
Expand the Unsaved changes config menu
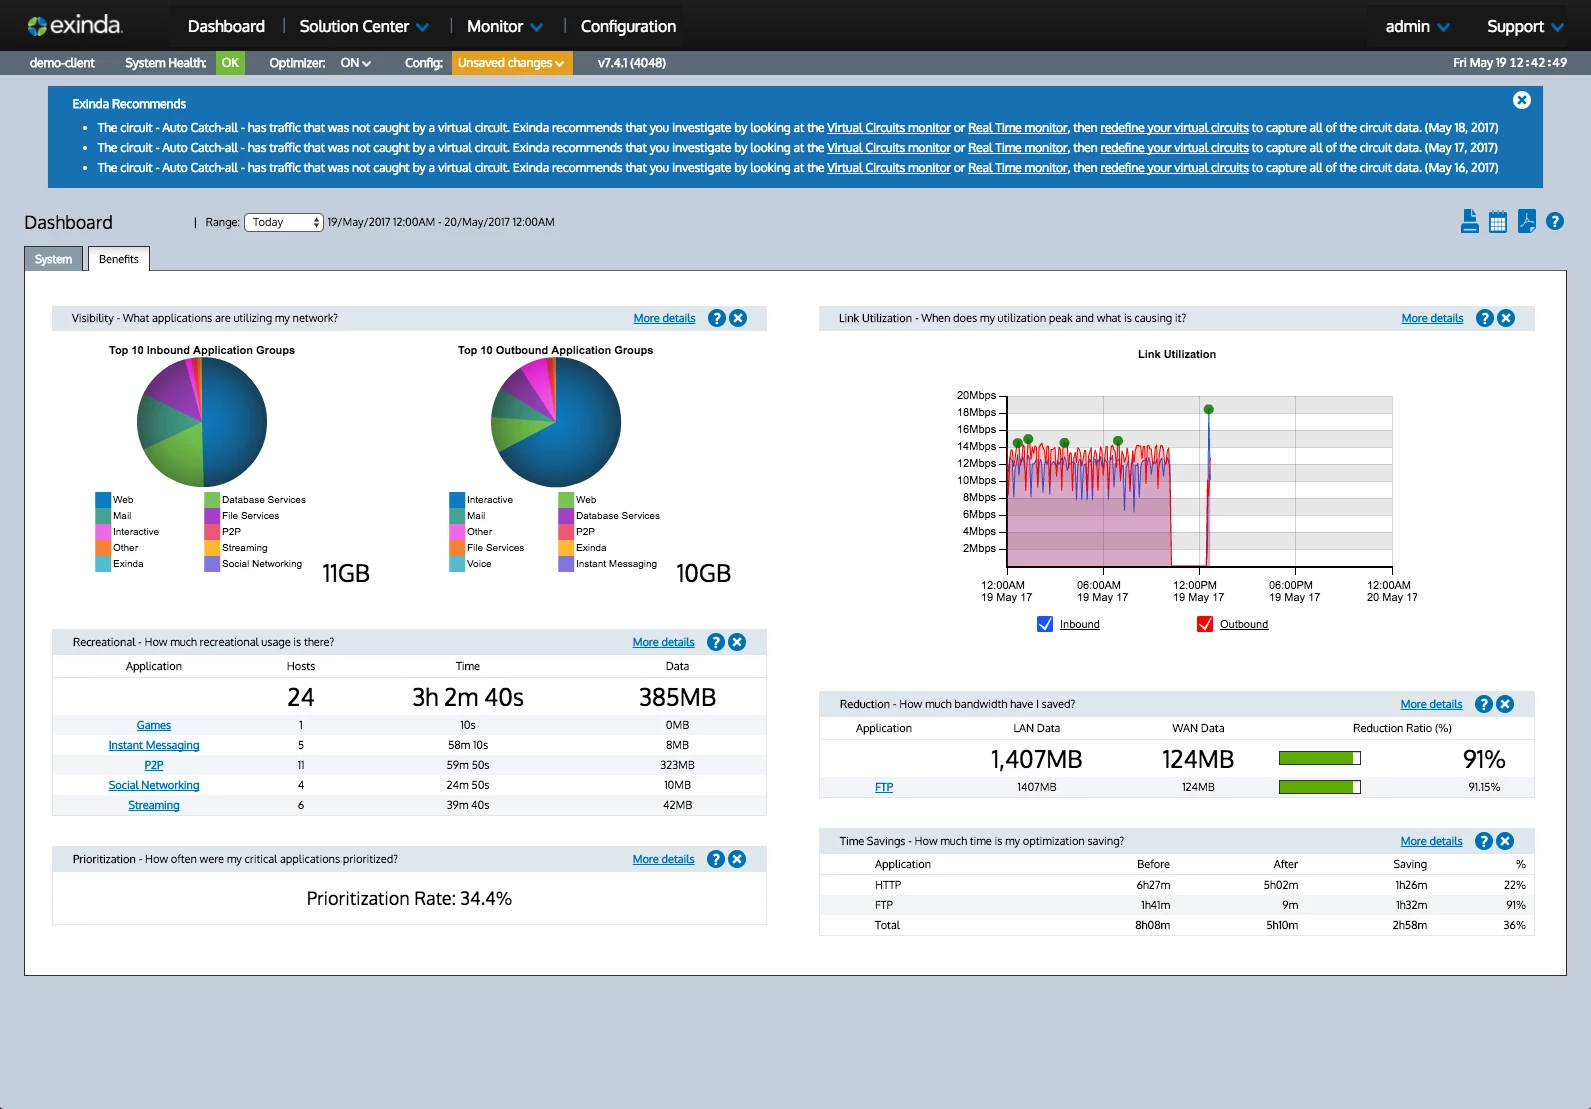coord(511,63)
